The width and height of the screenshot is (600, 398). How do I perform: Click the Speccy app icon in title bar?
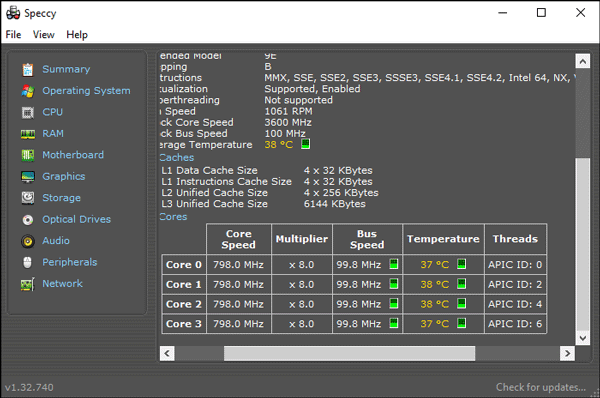coord(13,13)
